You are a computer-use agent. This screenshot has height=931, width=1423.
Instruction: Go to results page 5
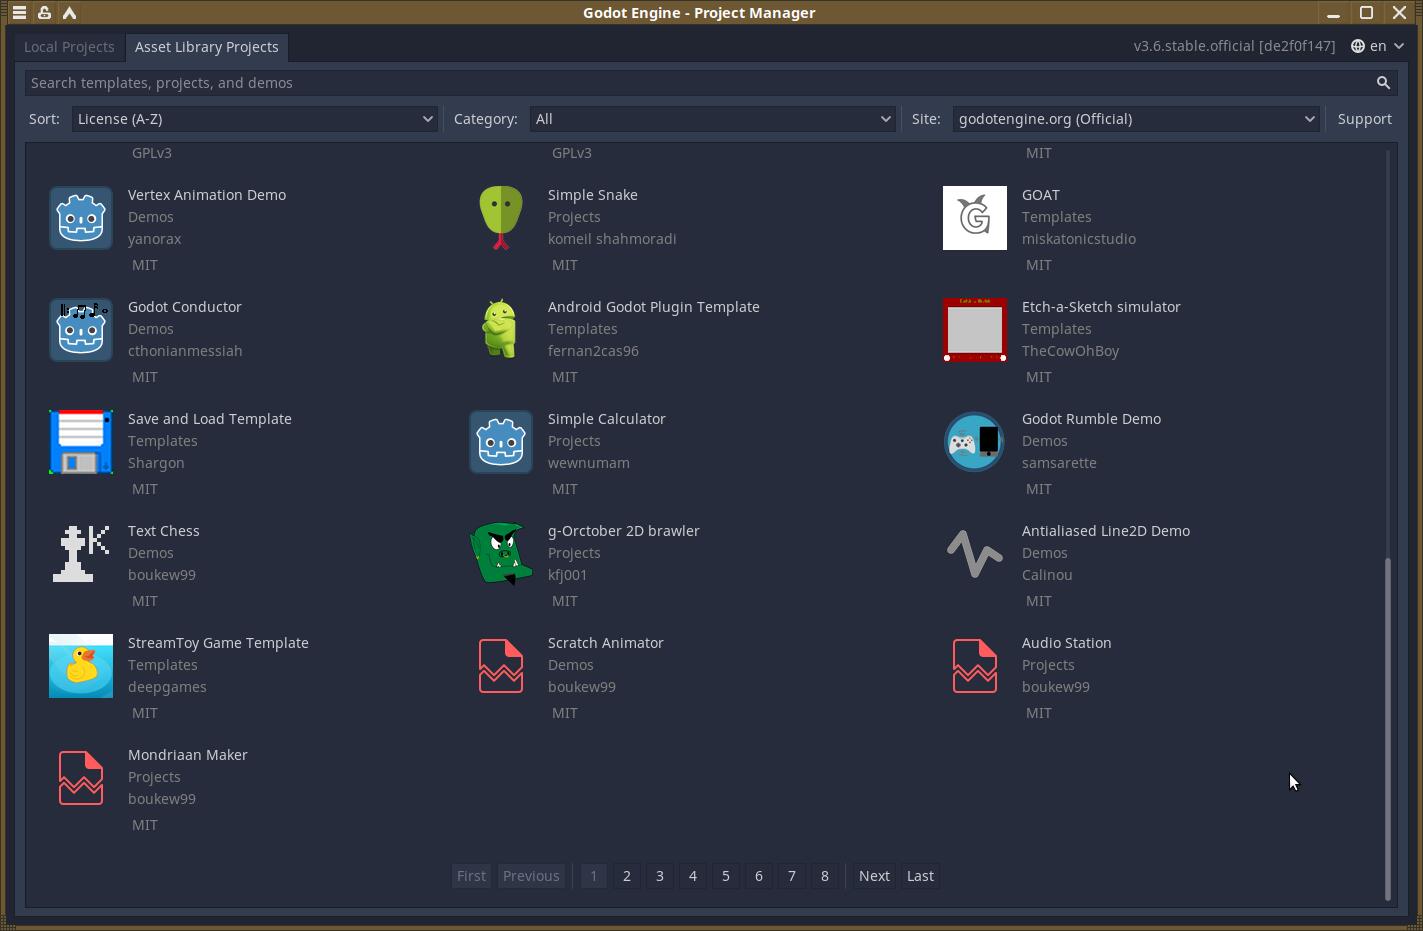point(726,876)
